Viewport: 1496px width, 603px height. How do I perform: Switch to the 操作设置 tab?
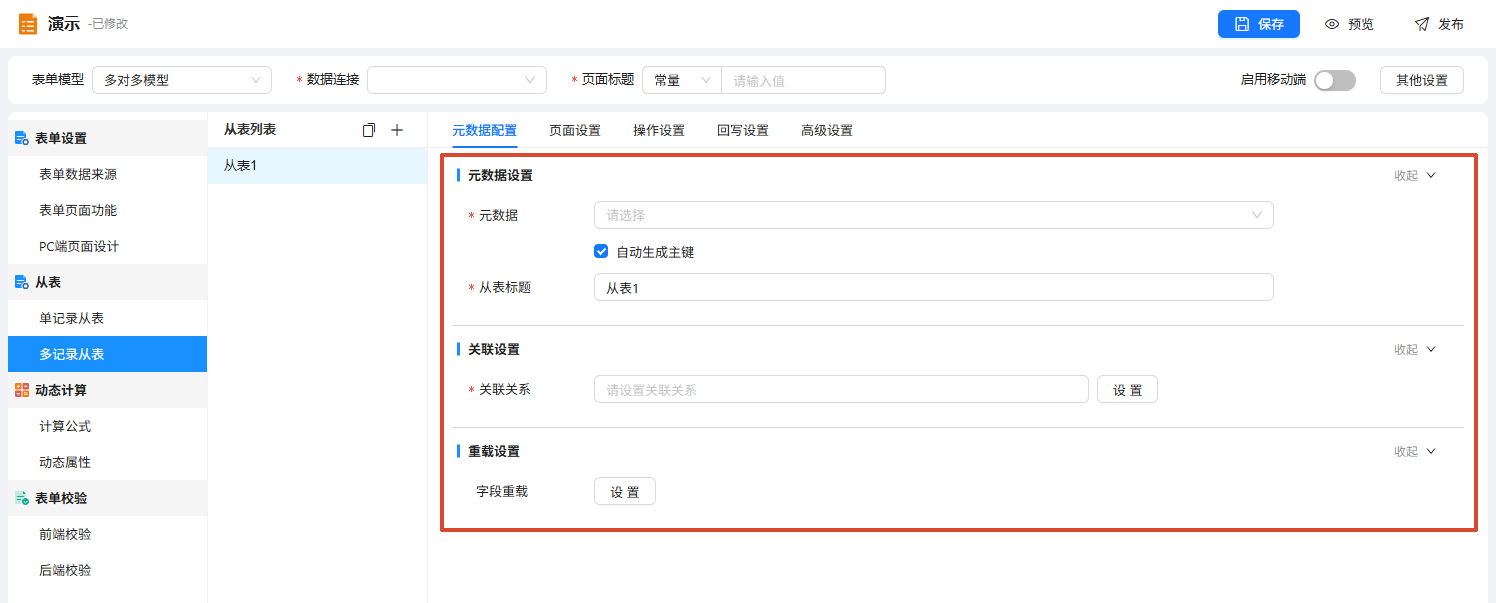(659, 130)
